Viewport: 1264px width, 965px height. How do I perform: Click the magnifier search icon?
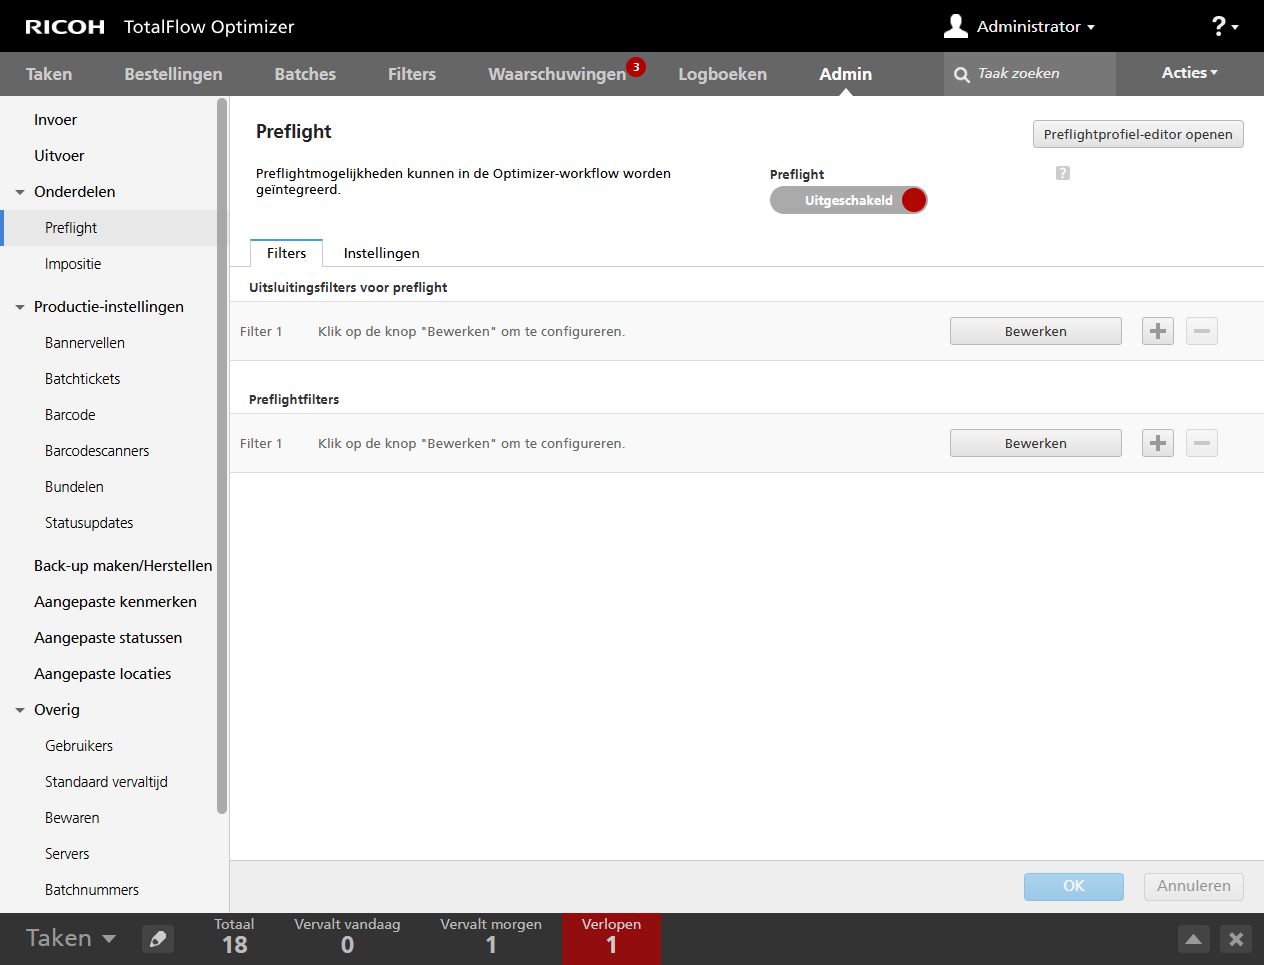tap(962, 75)
